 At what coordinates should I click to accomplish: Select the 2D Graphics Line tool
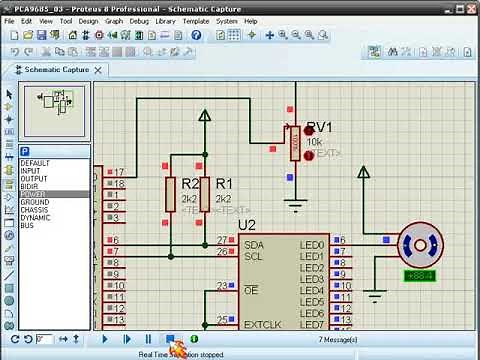[x=9, y=275]
